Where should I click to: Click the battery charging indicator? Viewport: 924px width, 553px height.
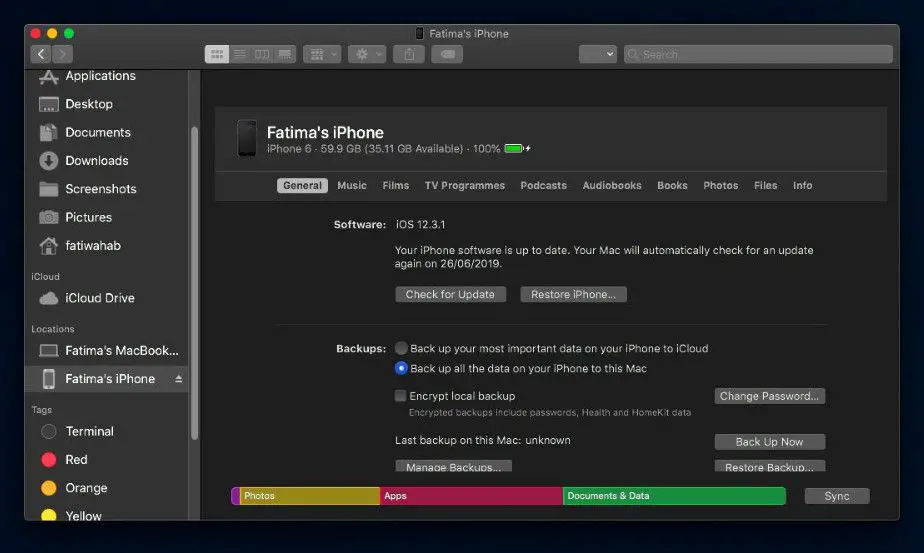click(517, 149)
